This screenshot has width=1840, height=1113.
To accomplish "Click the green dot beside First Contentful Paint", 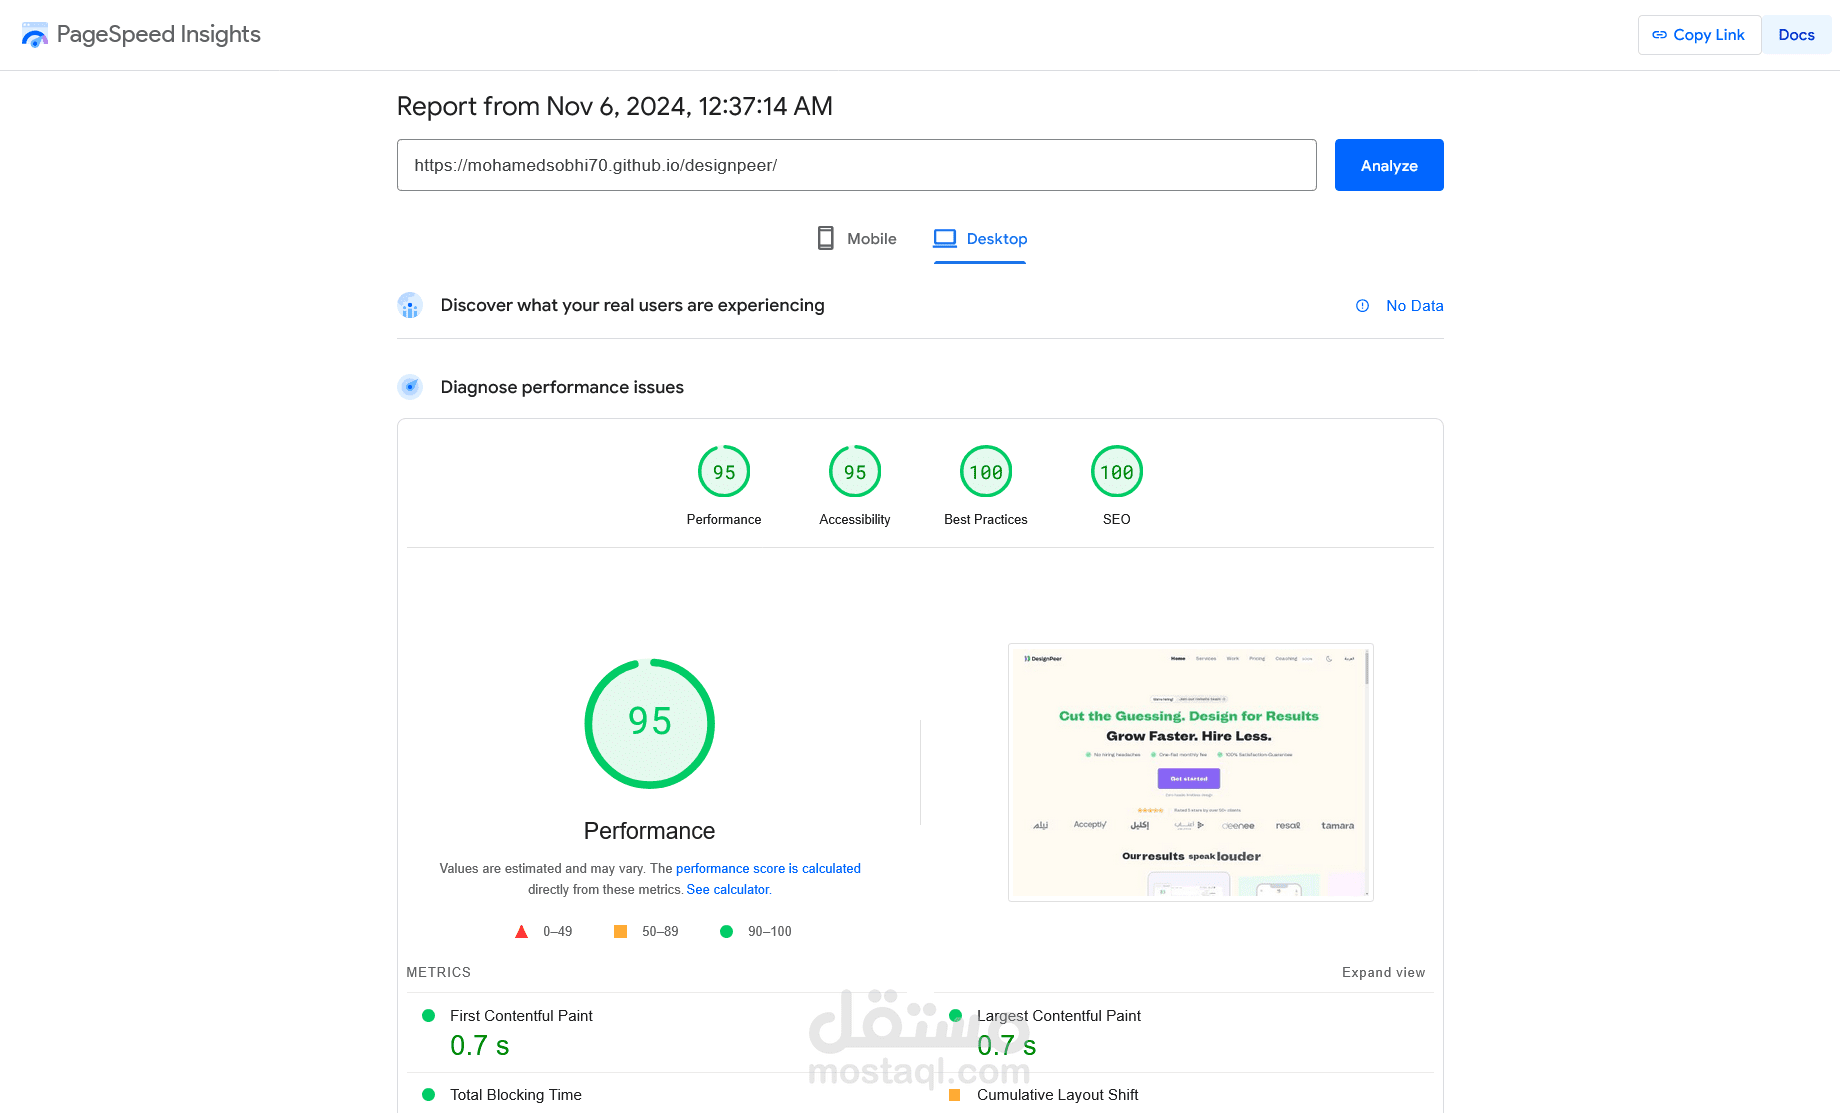I will [x=428, y=1015].
